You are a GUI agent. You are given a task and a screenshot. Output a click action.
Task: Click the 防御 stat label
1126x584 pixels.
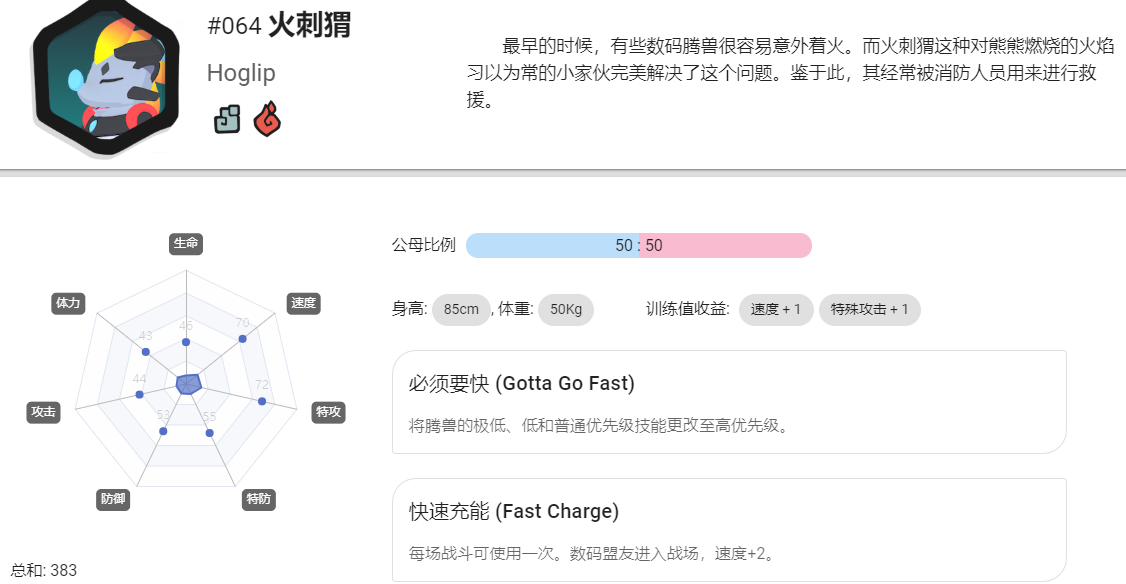click(113, 499)
